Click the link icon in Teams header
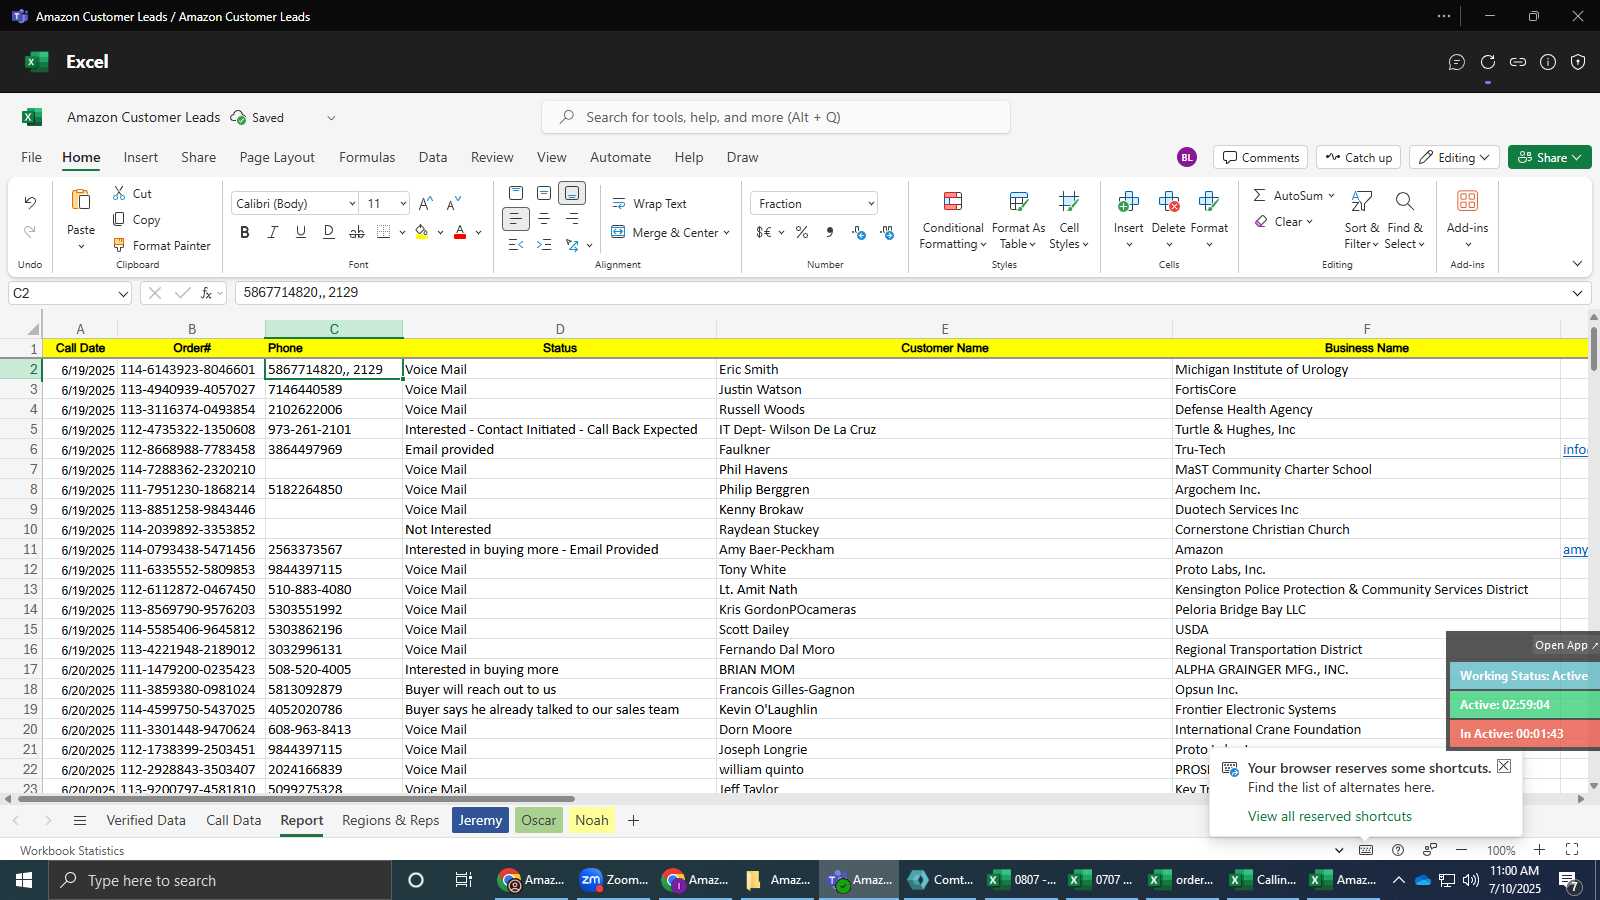Viewport: 1600px width, 900px height. [x=1518, y=62]
